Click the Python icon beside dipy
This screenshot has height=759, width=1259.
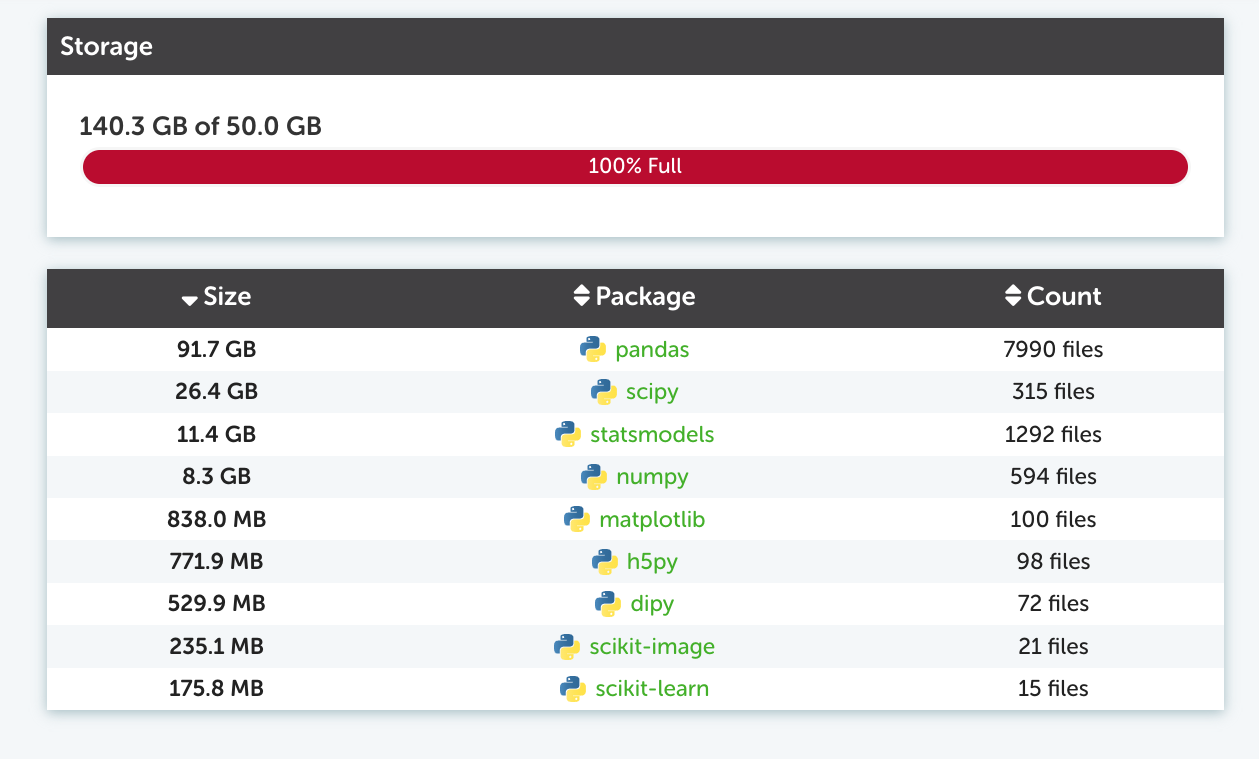pos(608,604)
